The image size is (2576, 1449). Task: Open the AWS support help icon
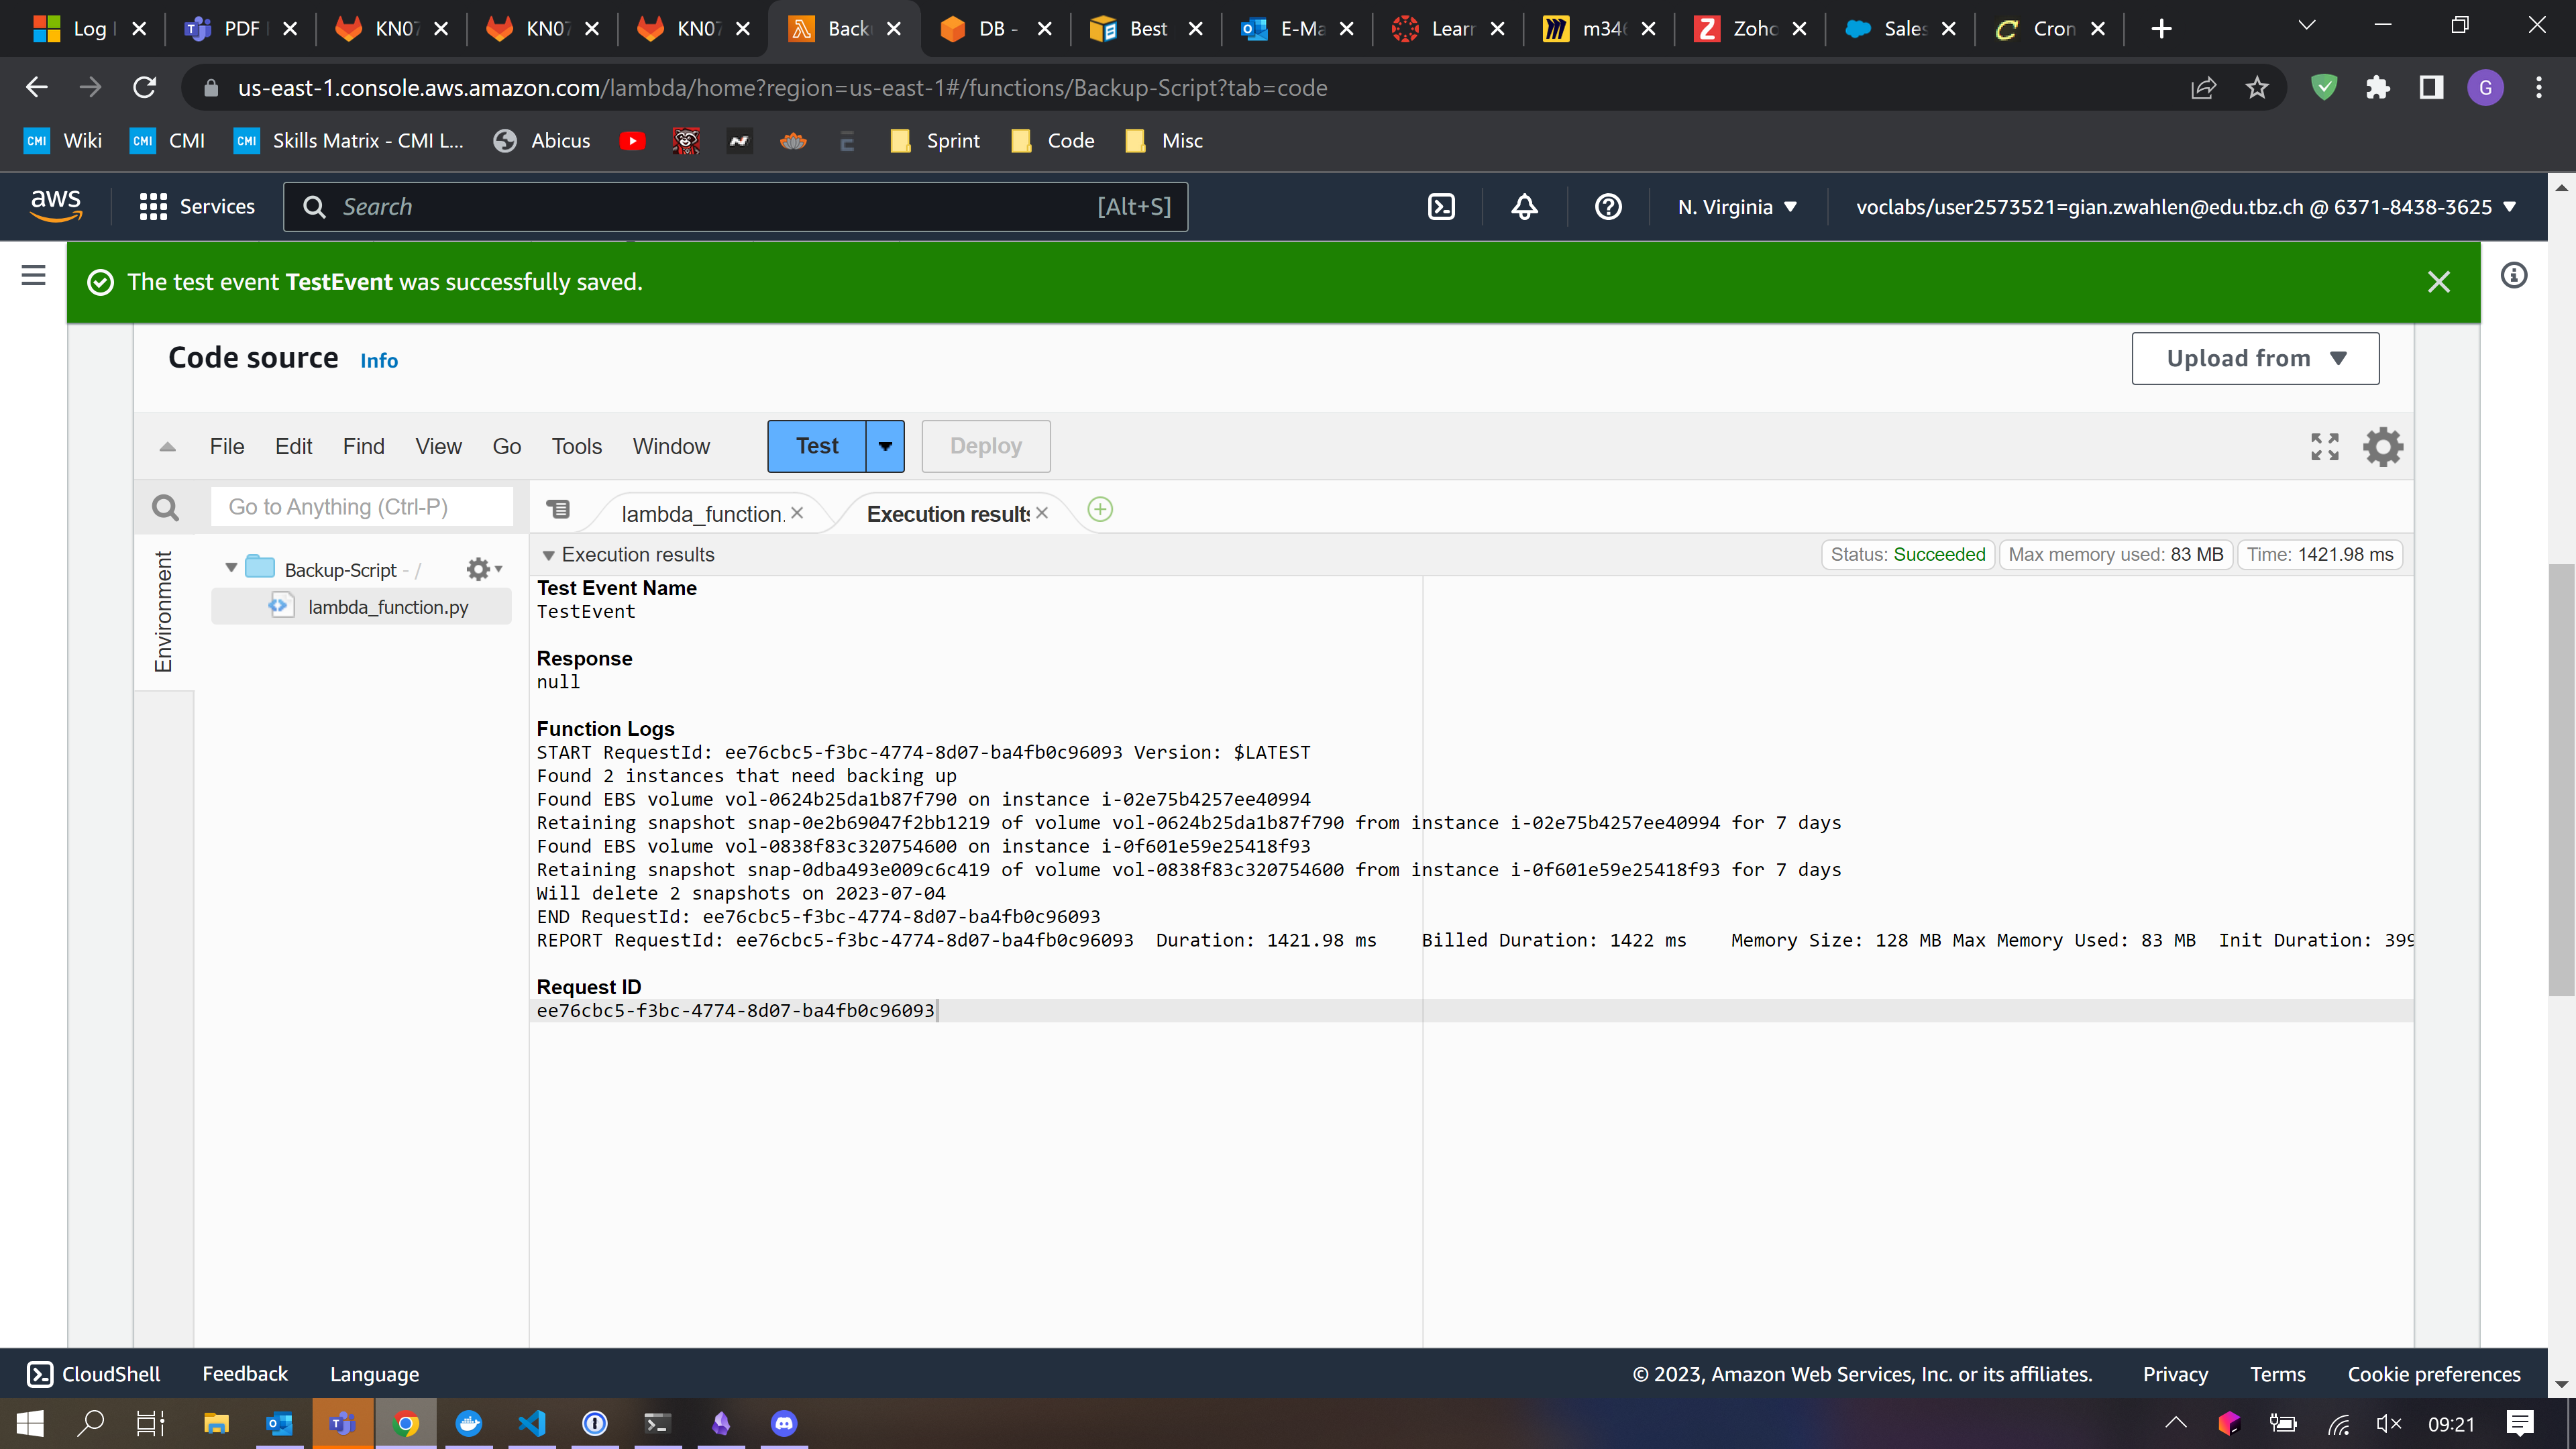tap(1608, 207)
